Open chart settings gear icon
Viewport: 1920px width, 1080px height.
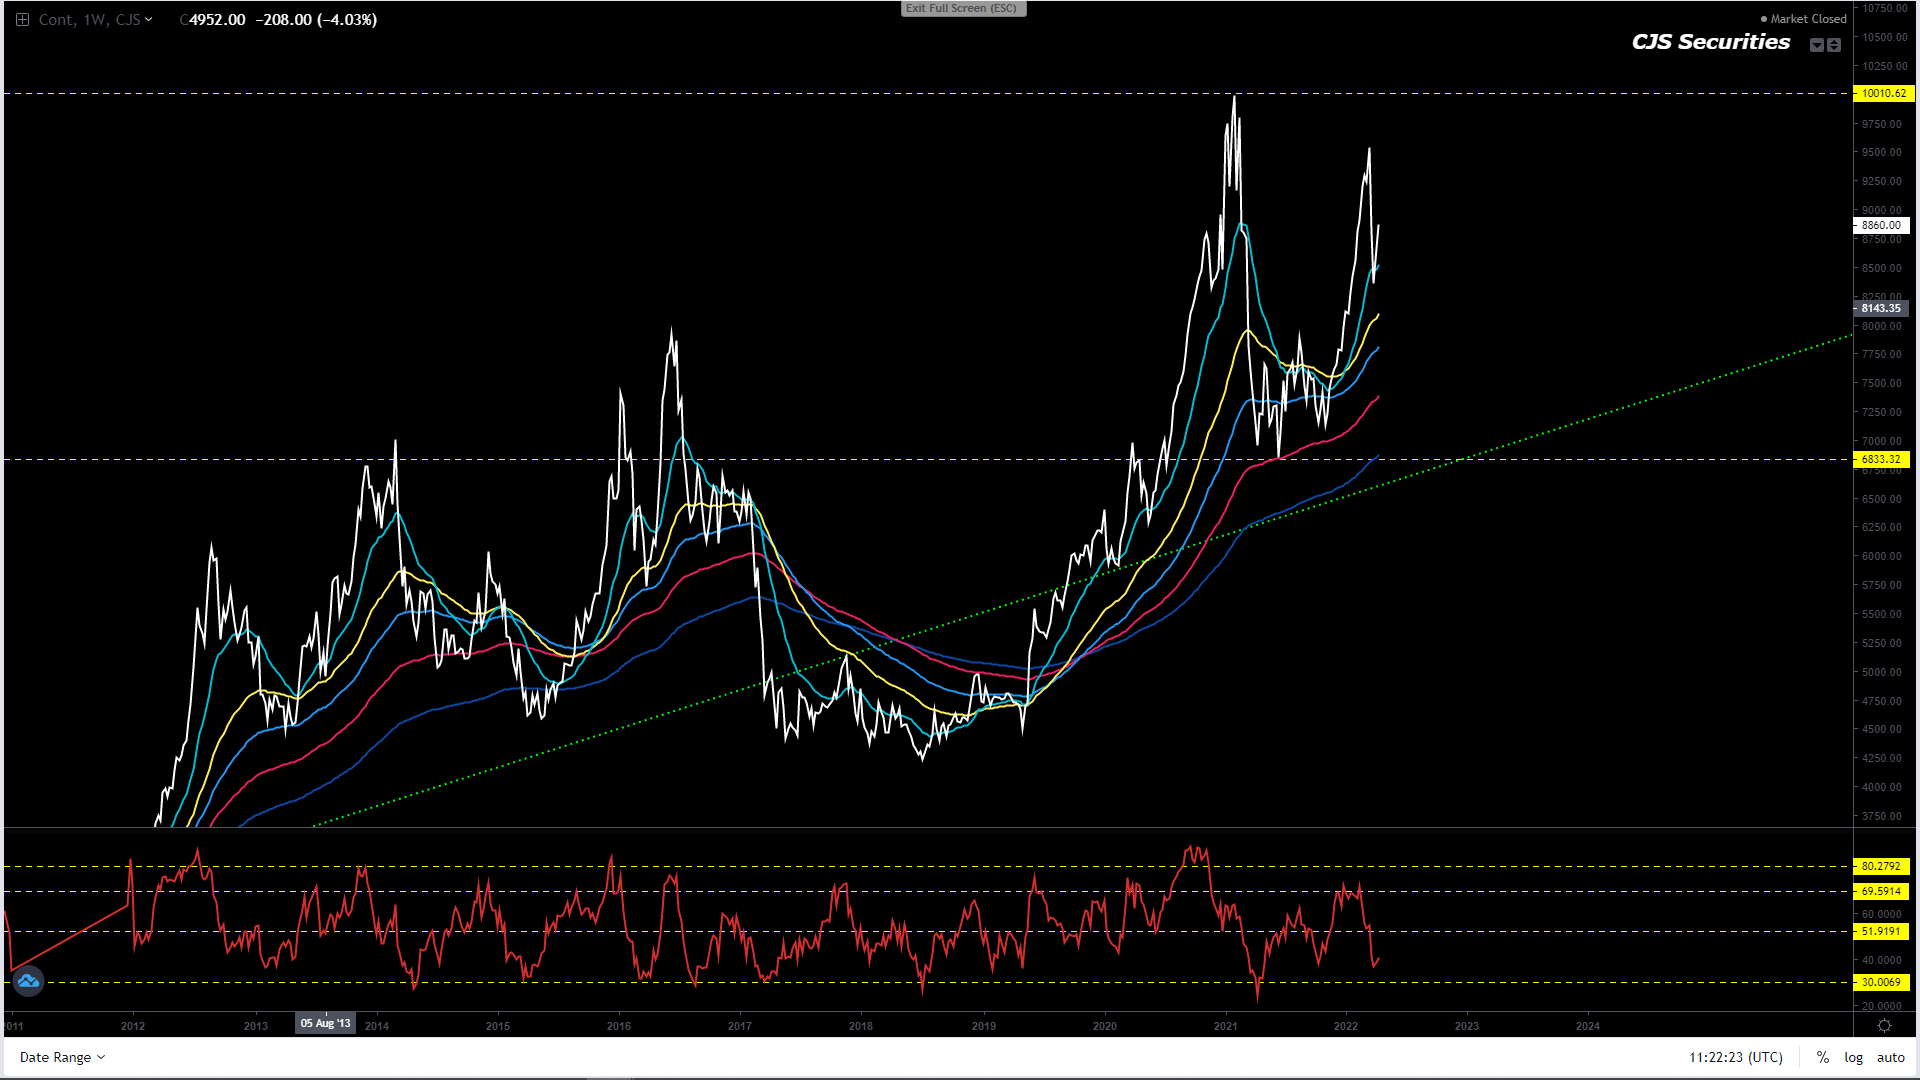coord(1884,1026)
